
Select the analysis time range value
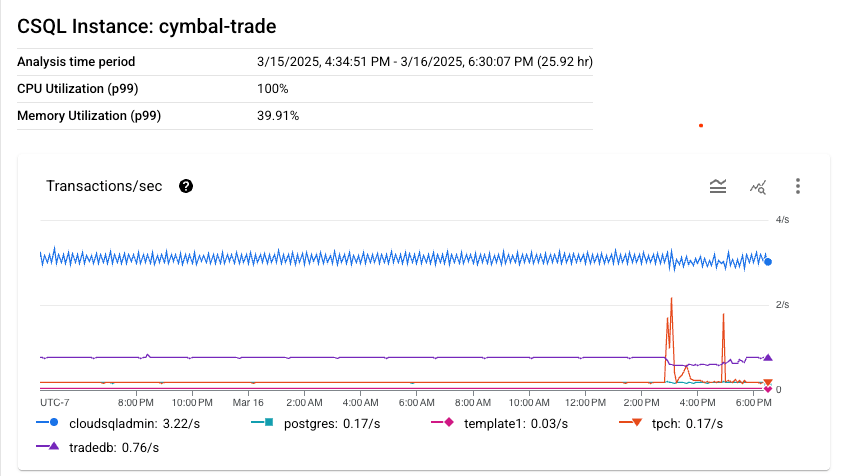425,62
